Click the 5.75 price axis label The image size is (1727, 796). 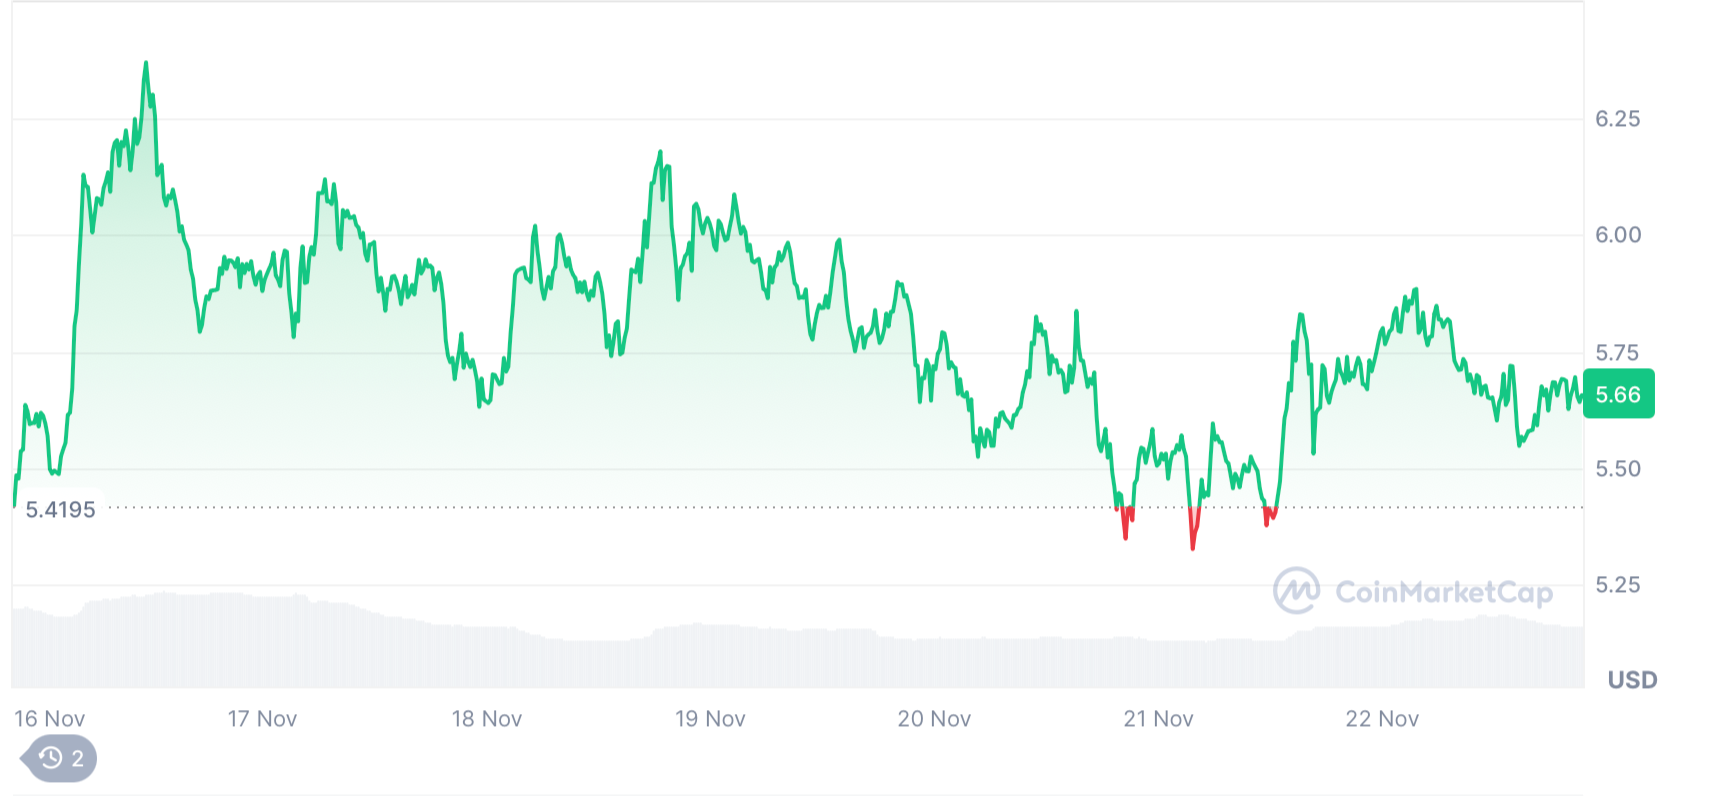click(1617, 353)
